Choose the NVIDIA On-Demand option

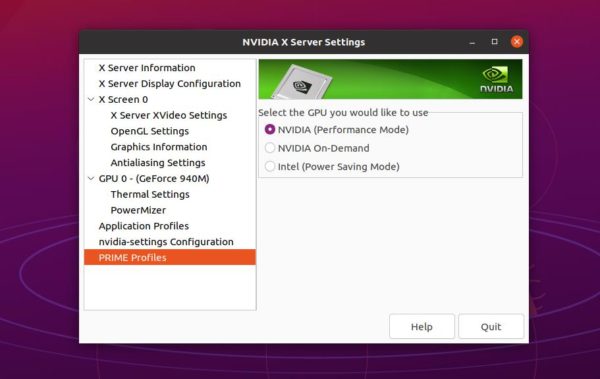(270, 148)
